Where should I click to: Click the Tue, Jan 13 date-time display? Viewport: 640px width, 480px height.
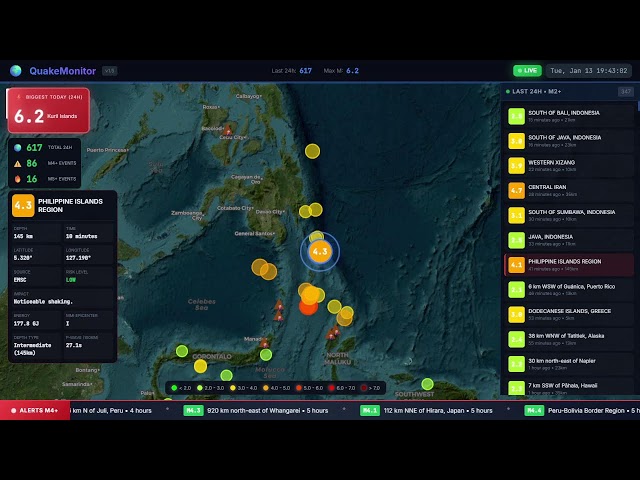589,71
